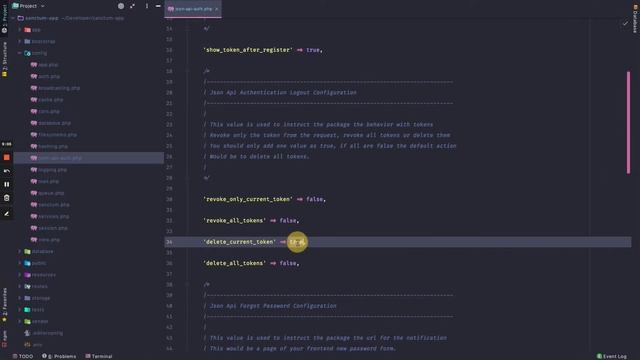Viewport: 640px width, 360px height.
Task: Open the Database tool window tab
Action: 635,18
